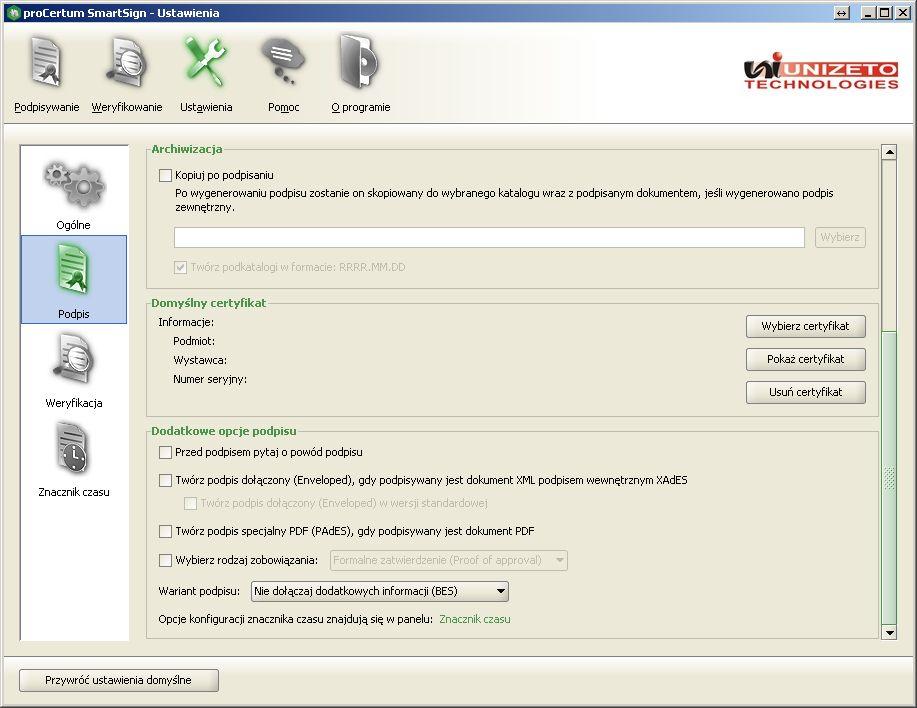Switch to the Znacznik czasu tab label
This screenshot has width=917, height=708.
click(x=74, y=492)
